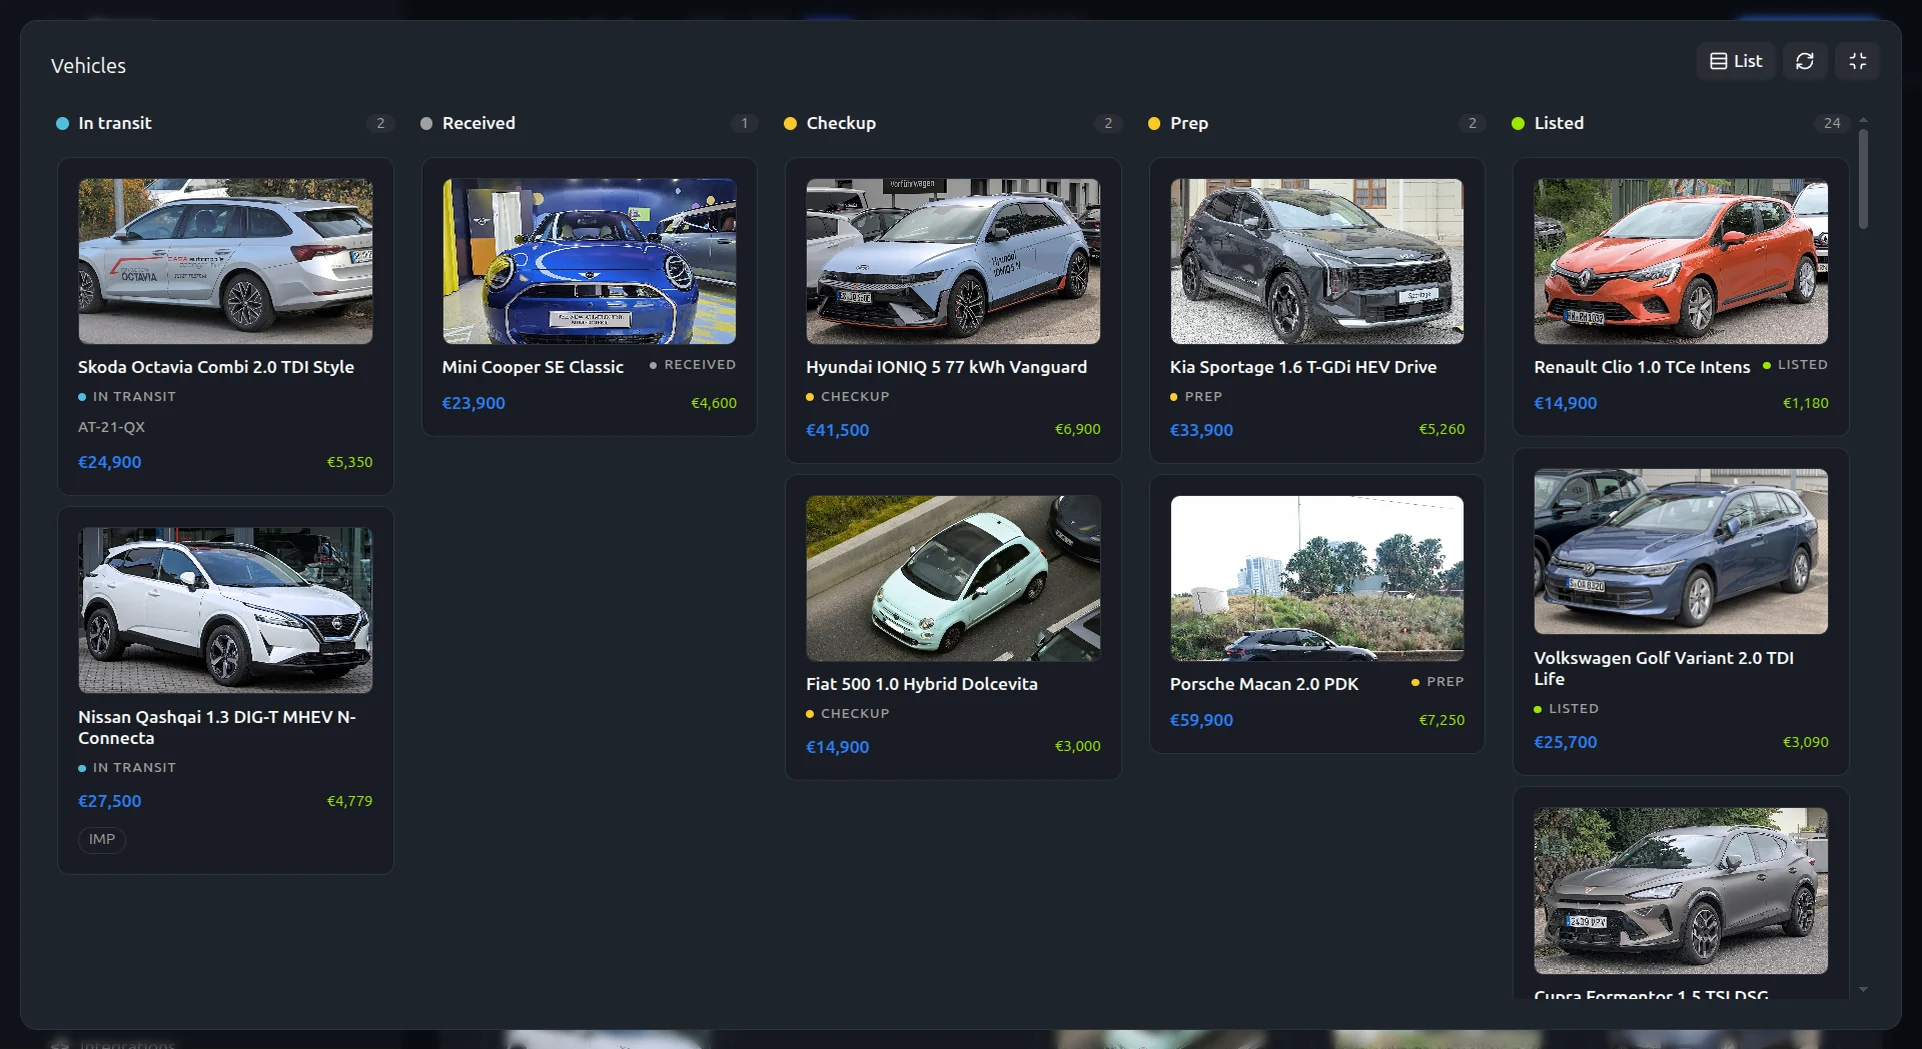Click CHECKUP status on Fiat 500 card

pos(848,713)
